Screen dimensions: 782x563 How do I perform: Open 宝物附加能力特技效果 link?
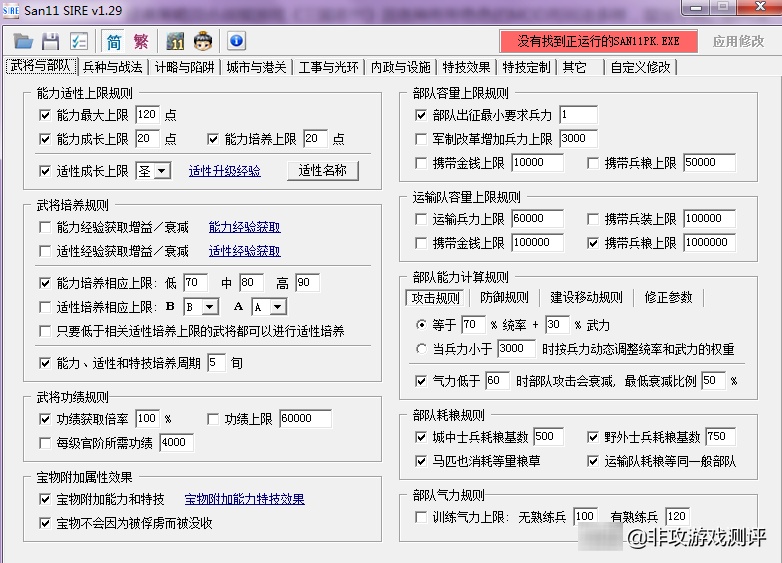[x=244, y=499]
